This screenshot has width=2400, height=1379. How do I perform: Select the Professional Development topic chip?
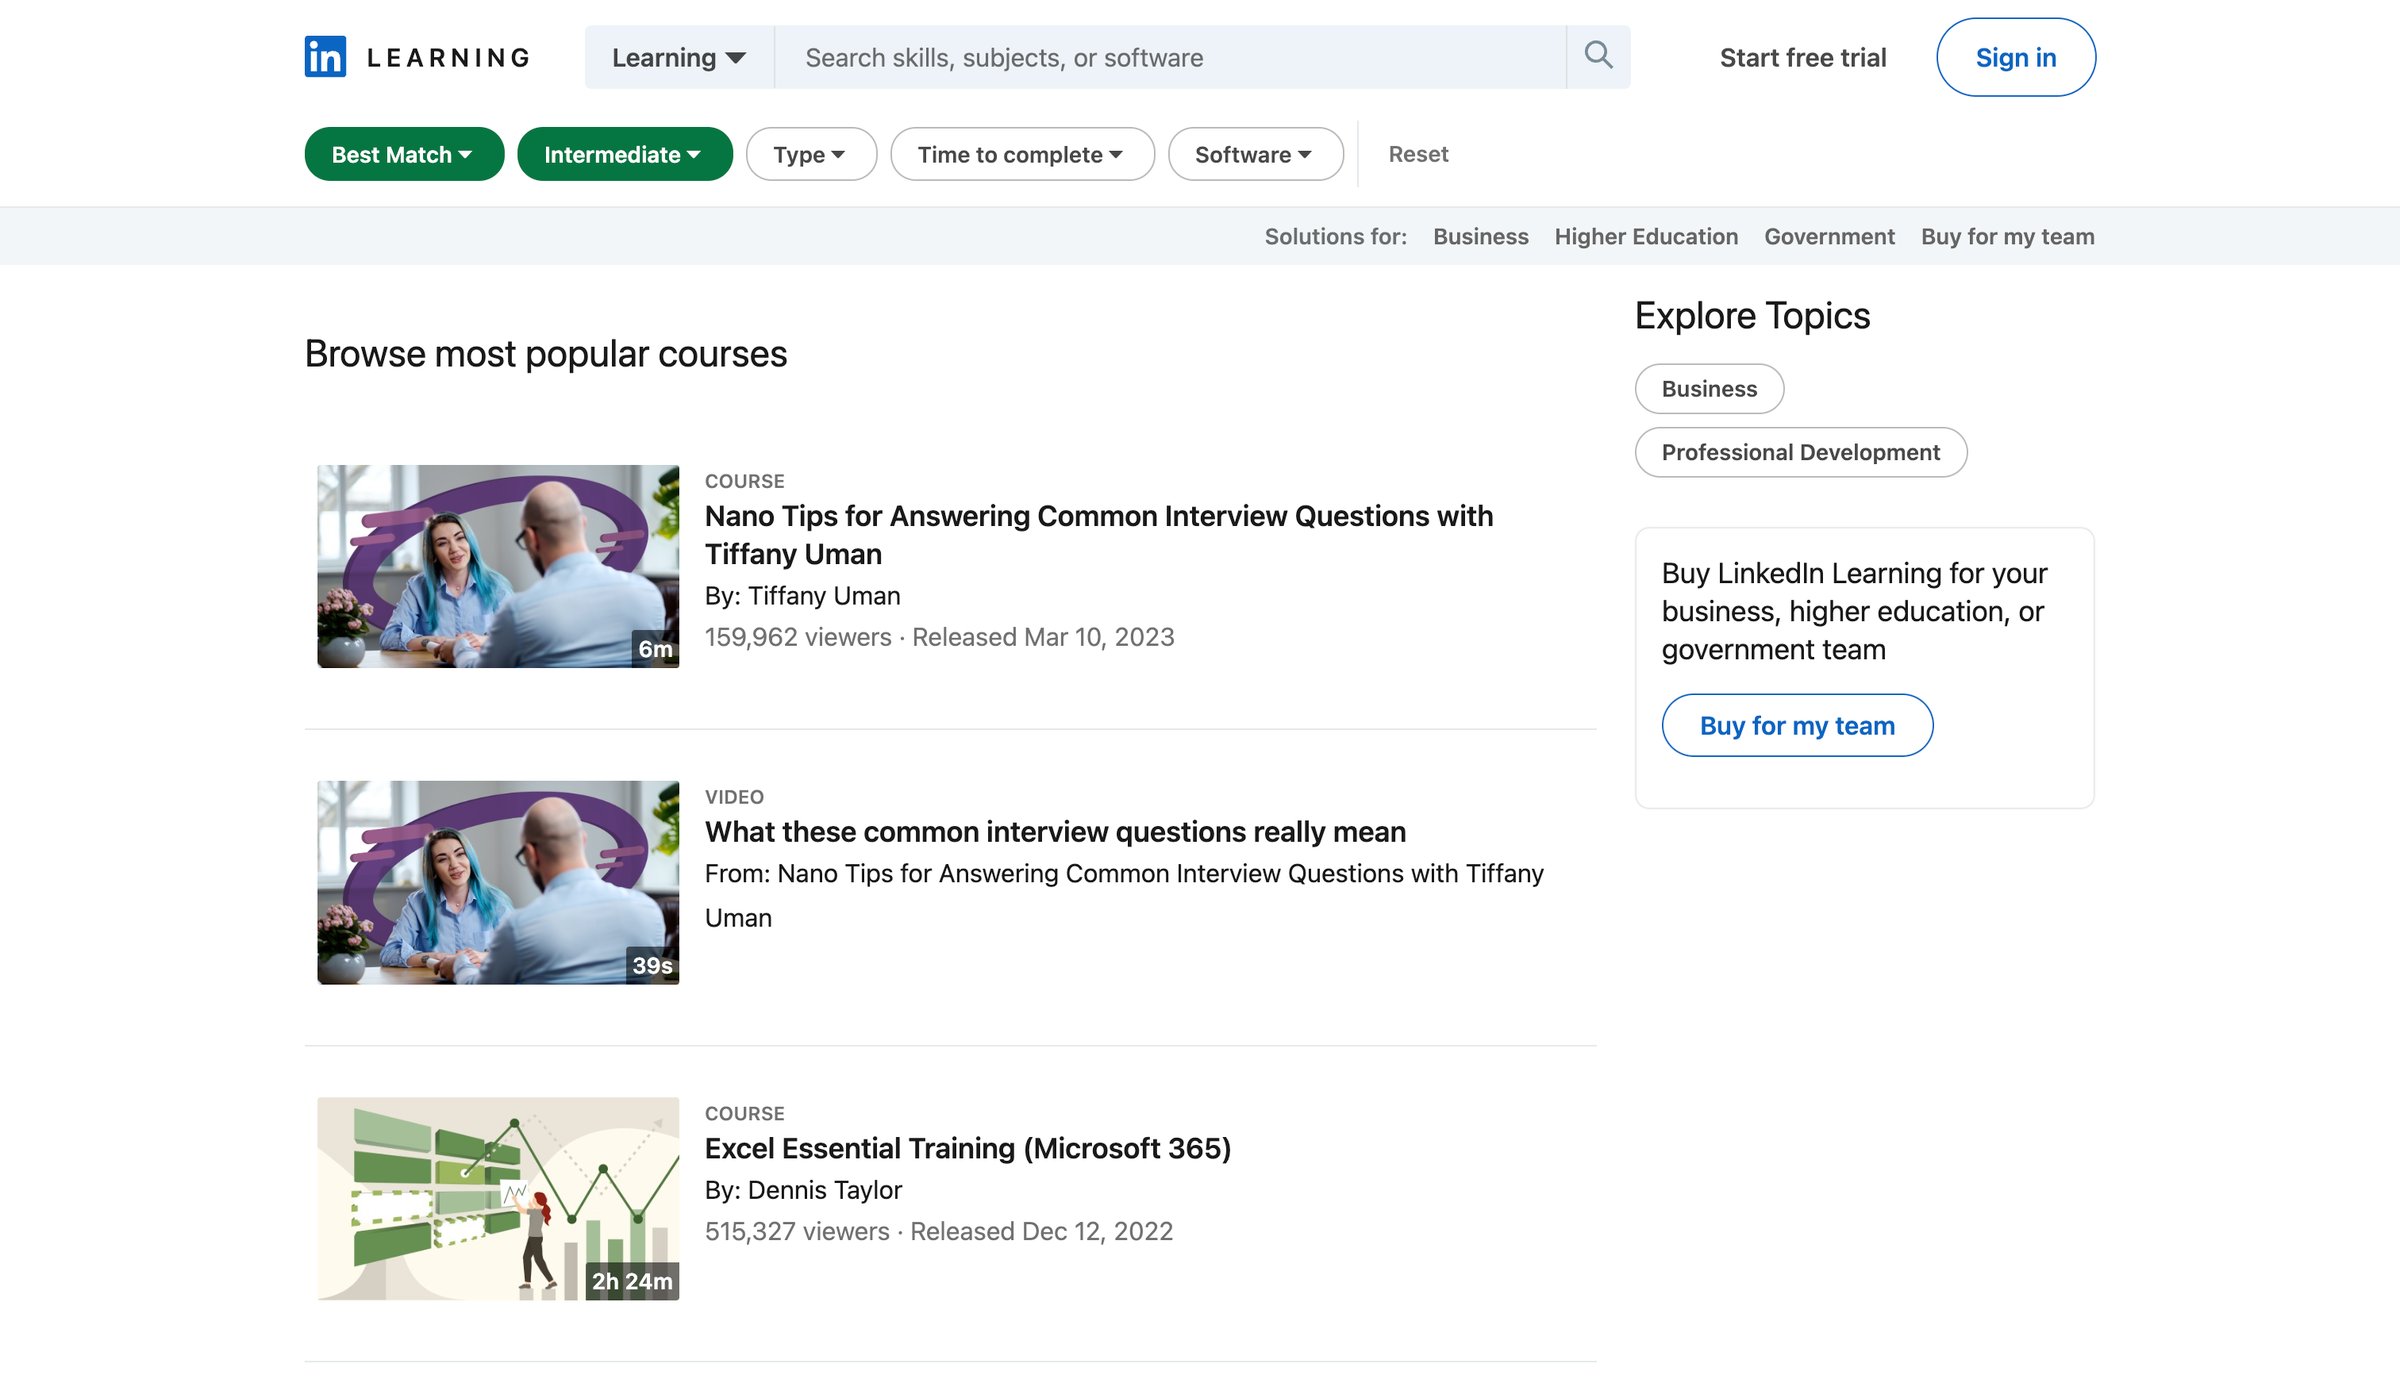[1800, 452]
